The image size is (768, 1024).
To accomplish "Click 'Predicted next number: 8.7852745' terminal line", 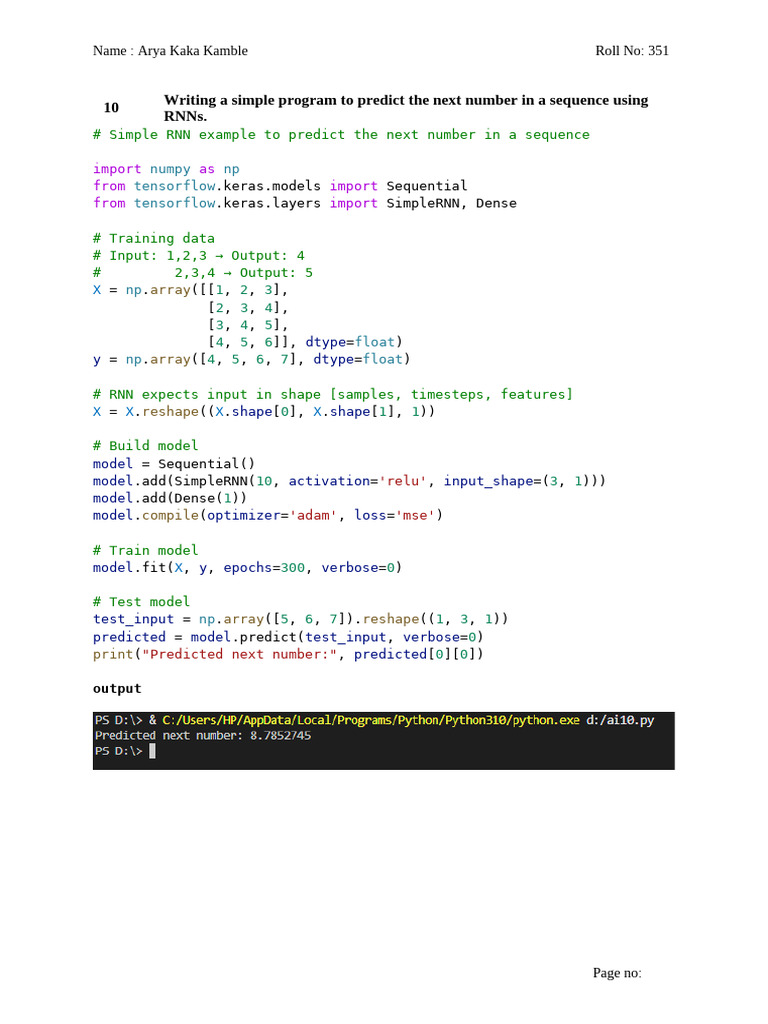I will pos(202,736).
